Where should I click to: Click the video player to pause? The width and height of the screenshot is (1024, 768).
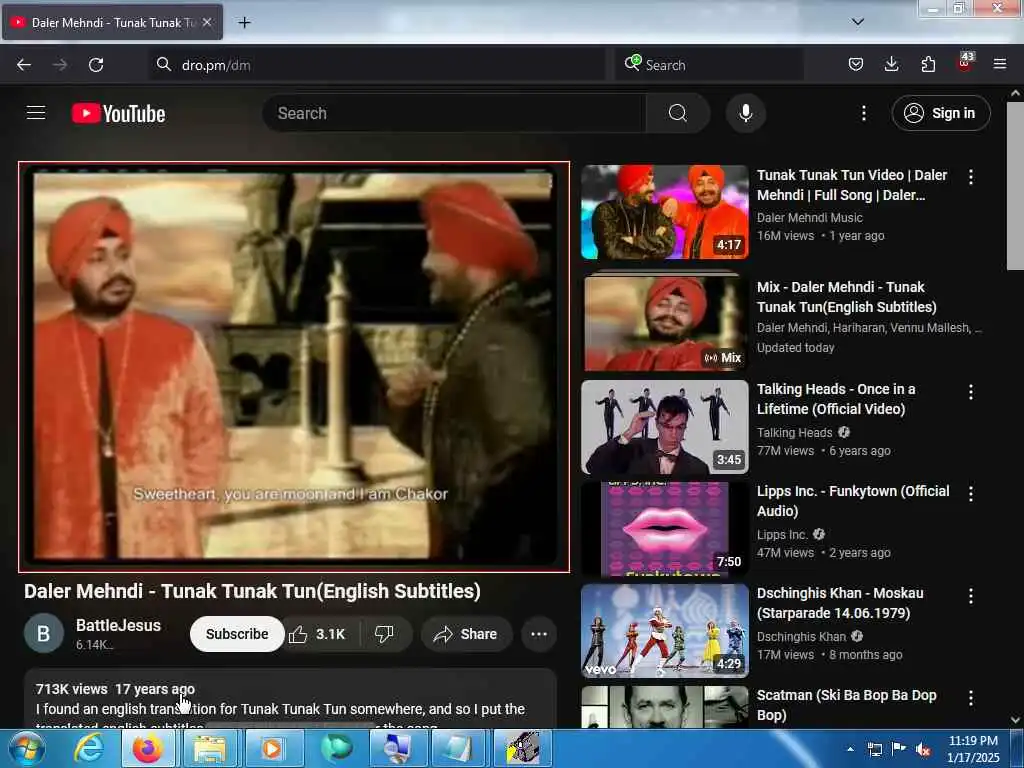coord(294,366)
